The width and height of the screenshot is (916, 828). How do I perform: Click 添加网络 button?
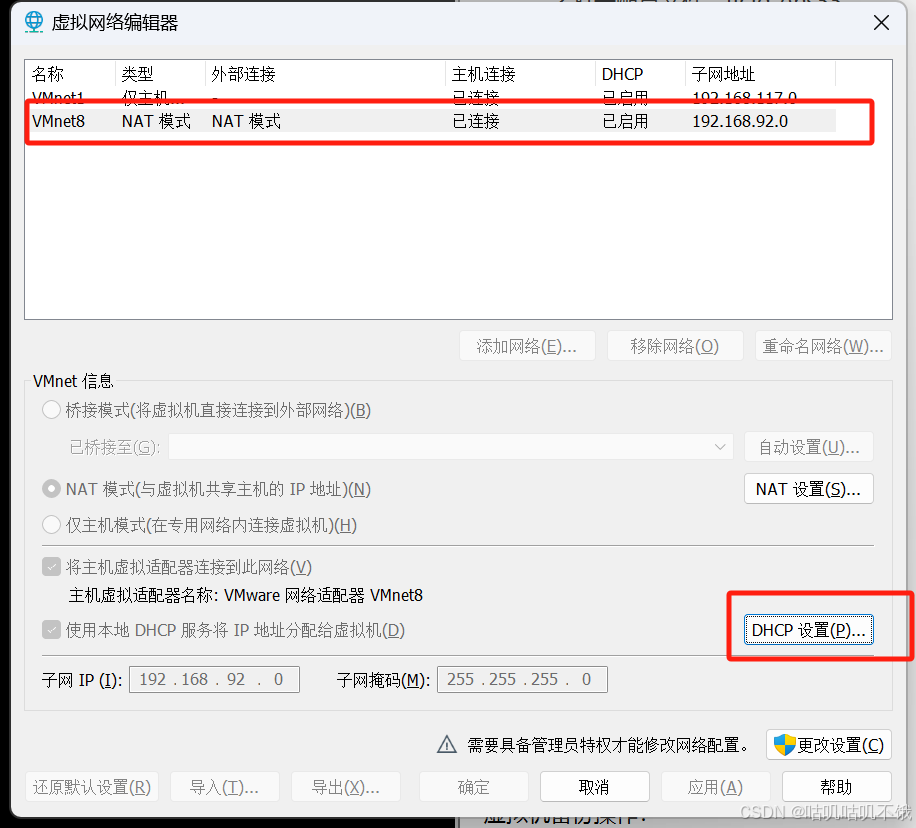[527, 346]
